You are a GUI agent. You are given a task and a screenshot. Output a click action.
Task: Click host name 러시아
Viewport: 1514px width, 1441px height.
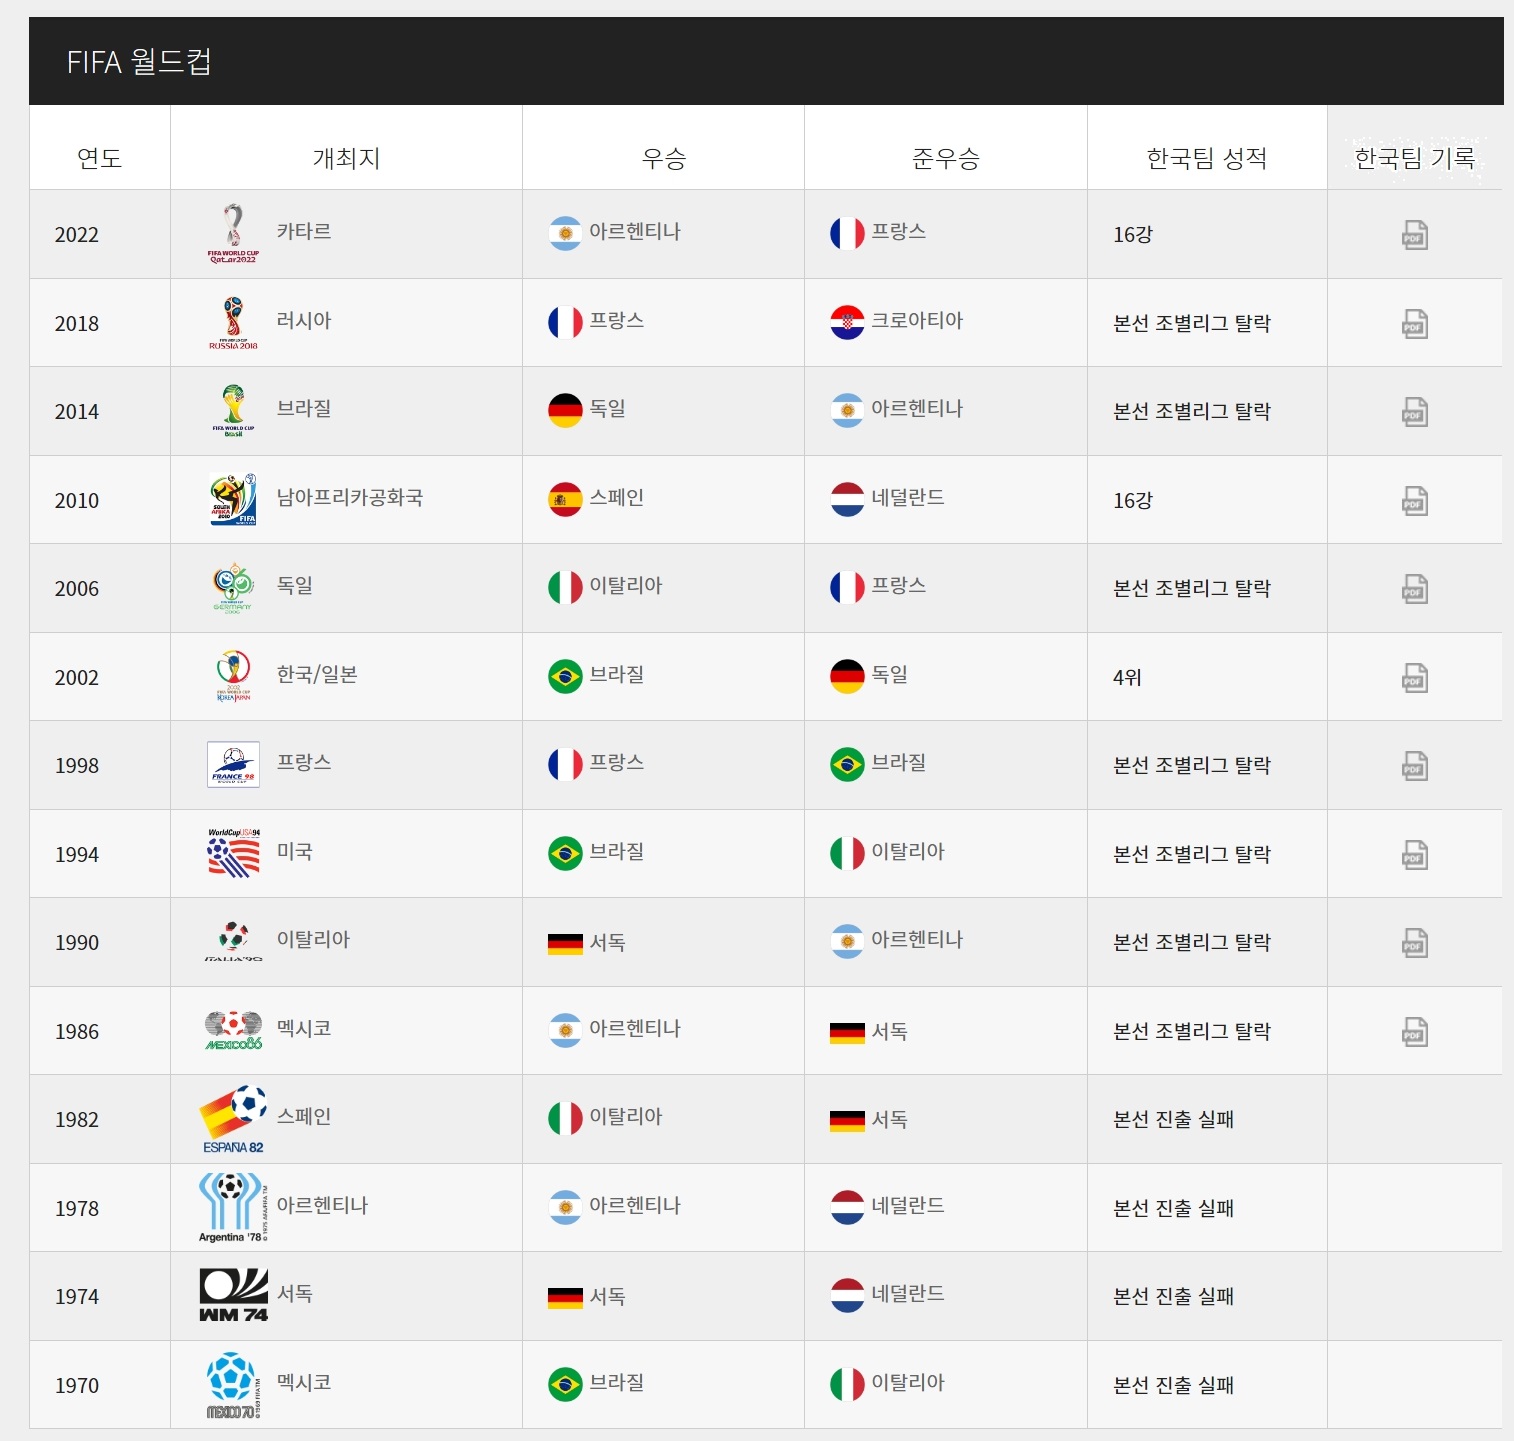click(304, 321)
